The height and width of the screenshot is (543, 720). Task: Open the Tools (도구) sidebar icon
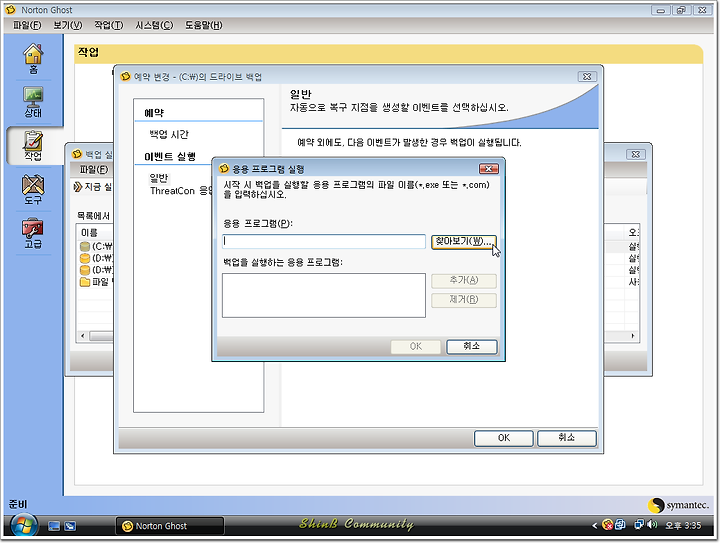33,190
